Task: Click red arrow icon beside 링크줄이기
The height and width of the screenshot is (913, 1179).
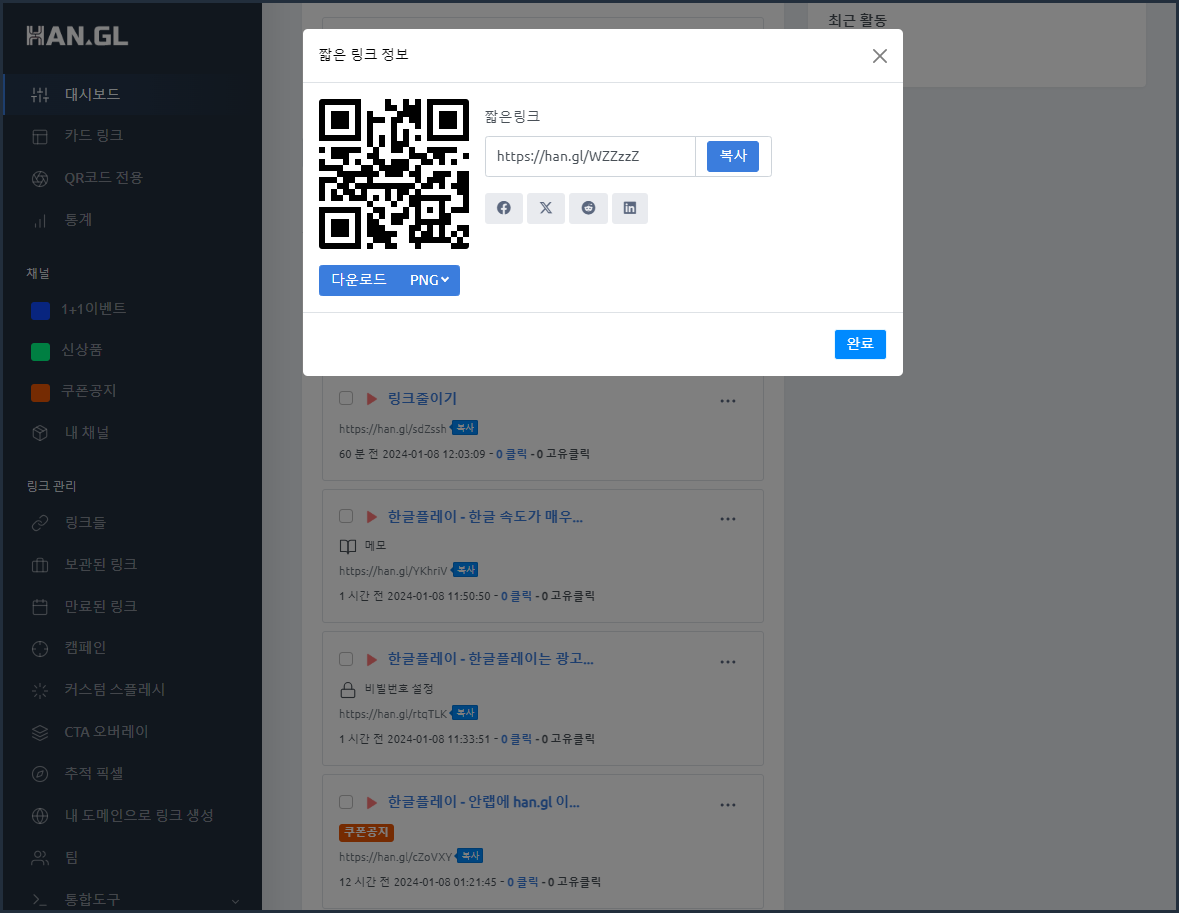Action: pos(371,399)
